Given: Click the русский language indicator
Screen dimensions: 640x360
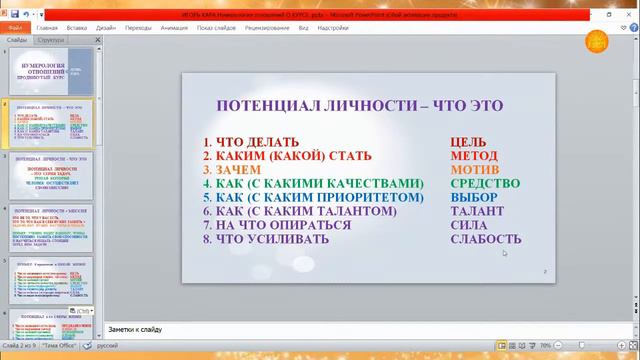Looking at the screenshot, I should 107,345.
